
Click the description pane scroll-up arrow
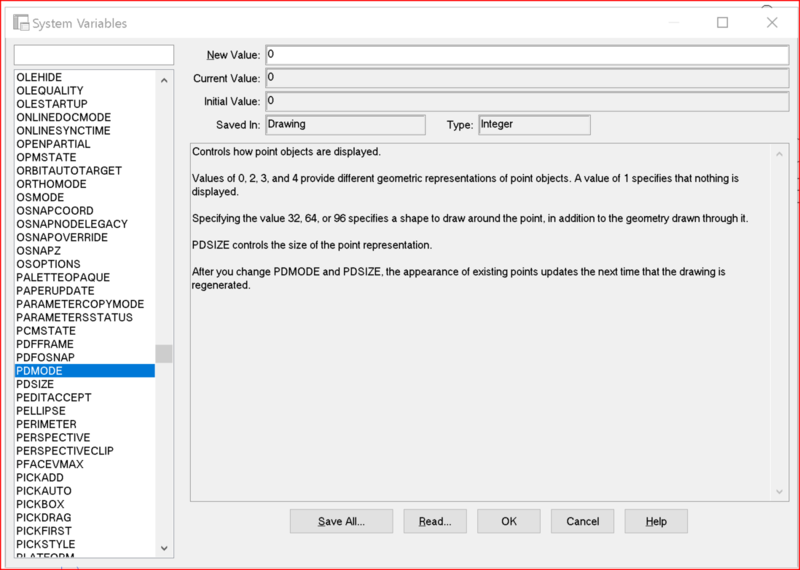pos(779,154)
